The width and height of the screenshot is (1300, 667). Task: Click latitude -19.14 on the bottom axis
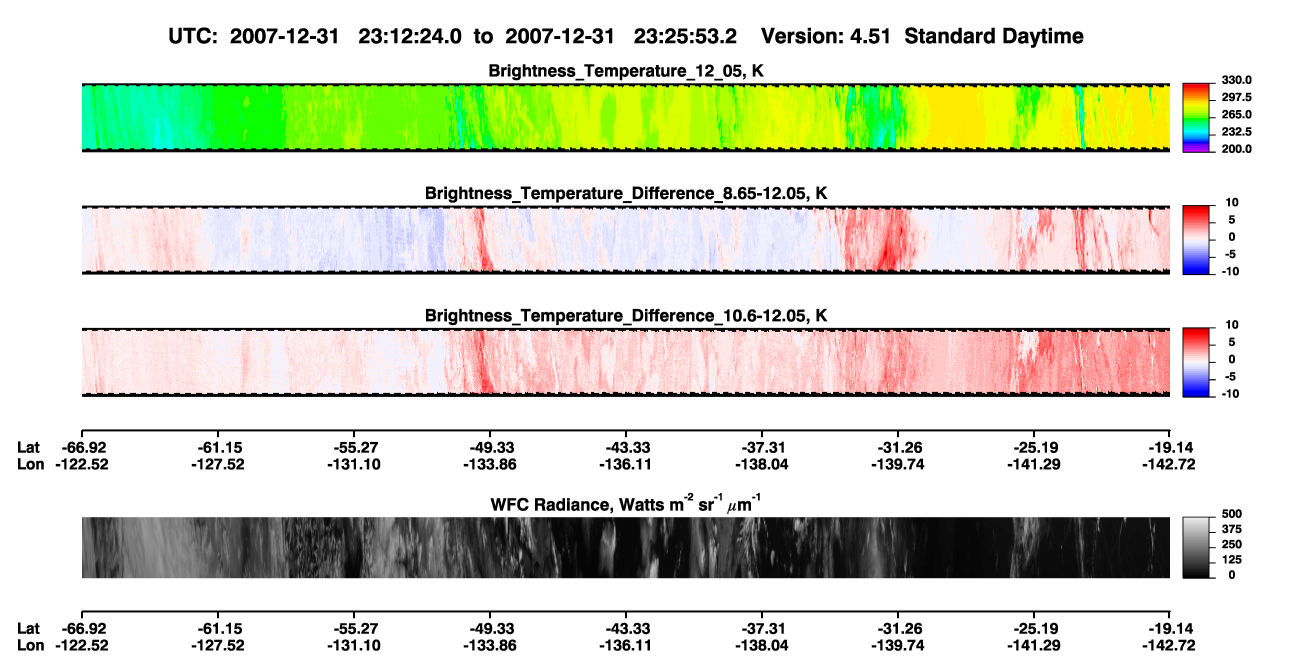pos(1170,629)
